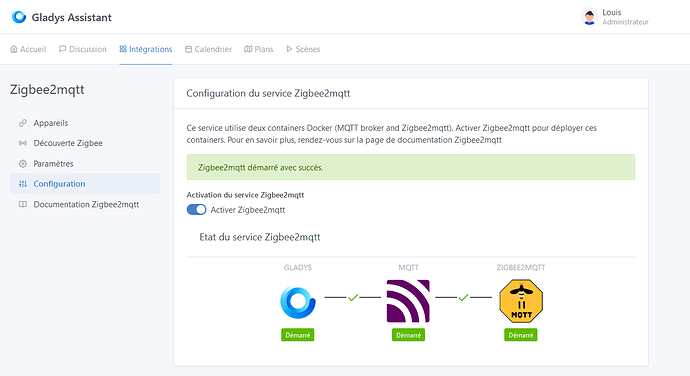Click the checkmark between Gladys and MQTT
The width and height of the screenshot is (690, 376).
[353, 298]
